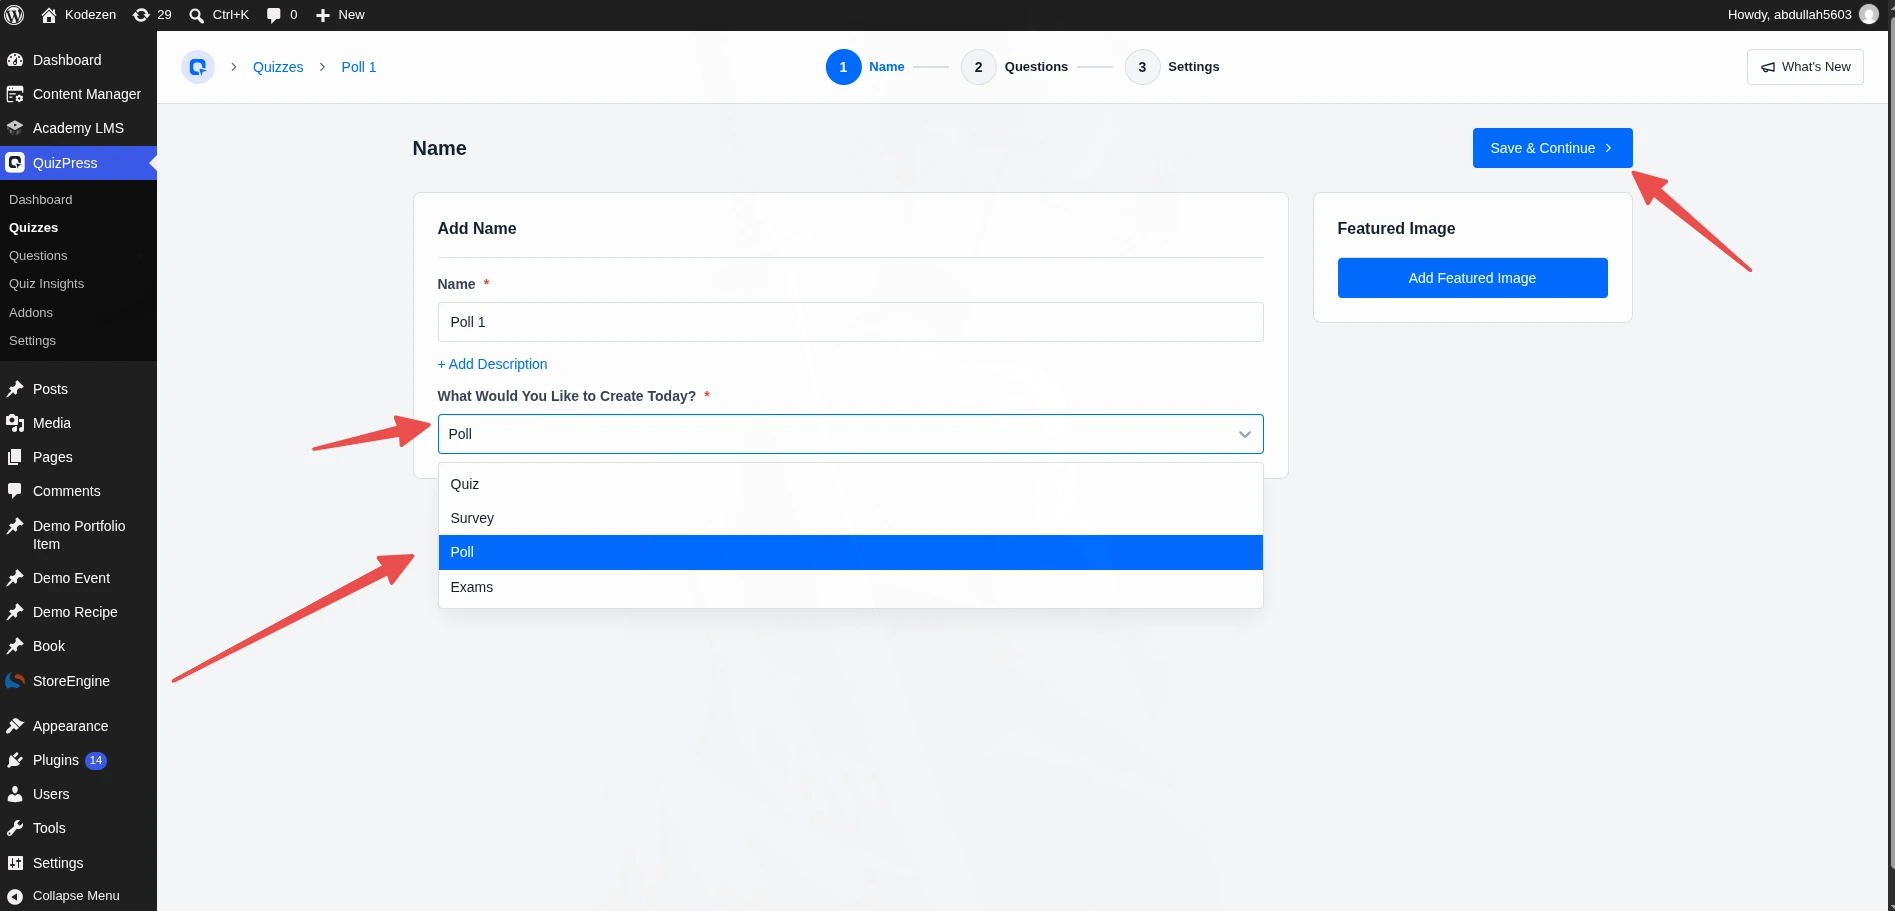This screenshot has width=1895, height=911.
Task: Open Academy LMS graduation cap icon
Action: (x=15, y=128)
